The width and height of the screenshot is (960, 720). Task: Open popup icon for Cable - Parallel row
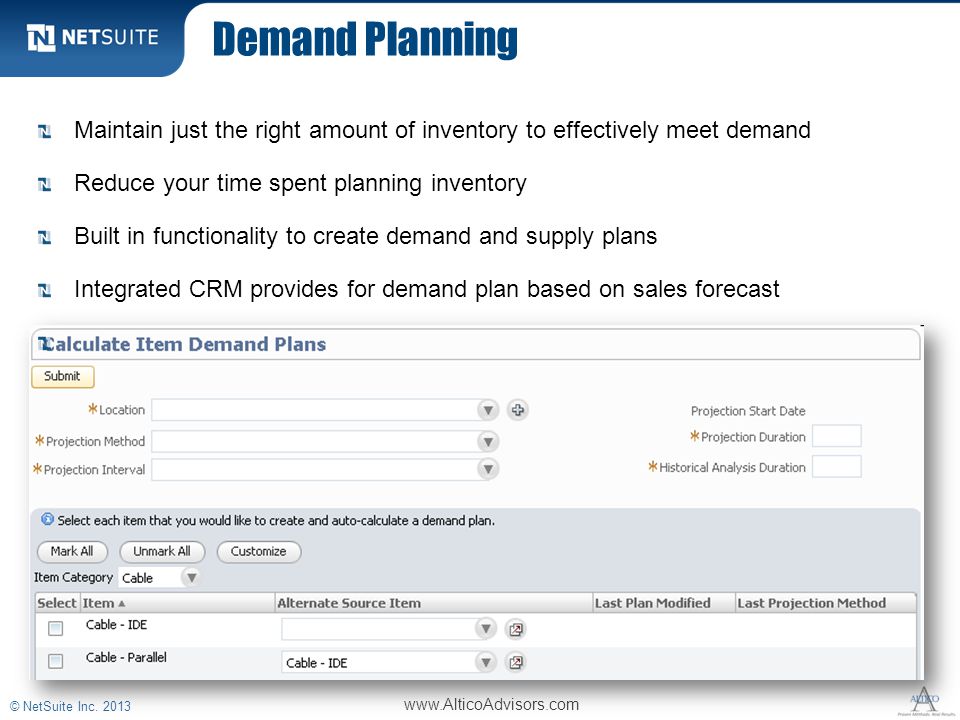(x=516, y=662)
